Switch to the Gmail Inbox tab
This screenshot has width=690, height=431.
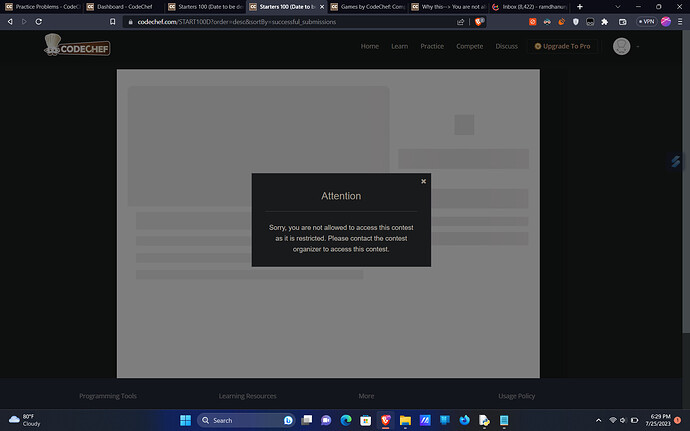tap(529, 7)
